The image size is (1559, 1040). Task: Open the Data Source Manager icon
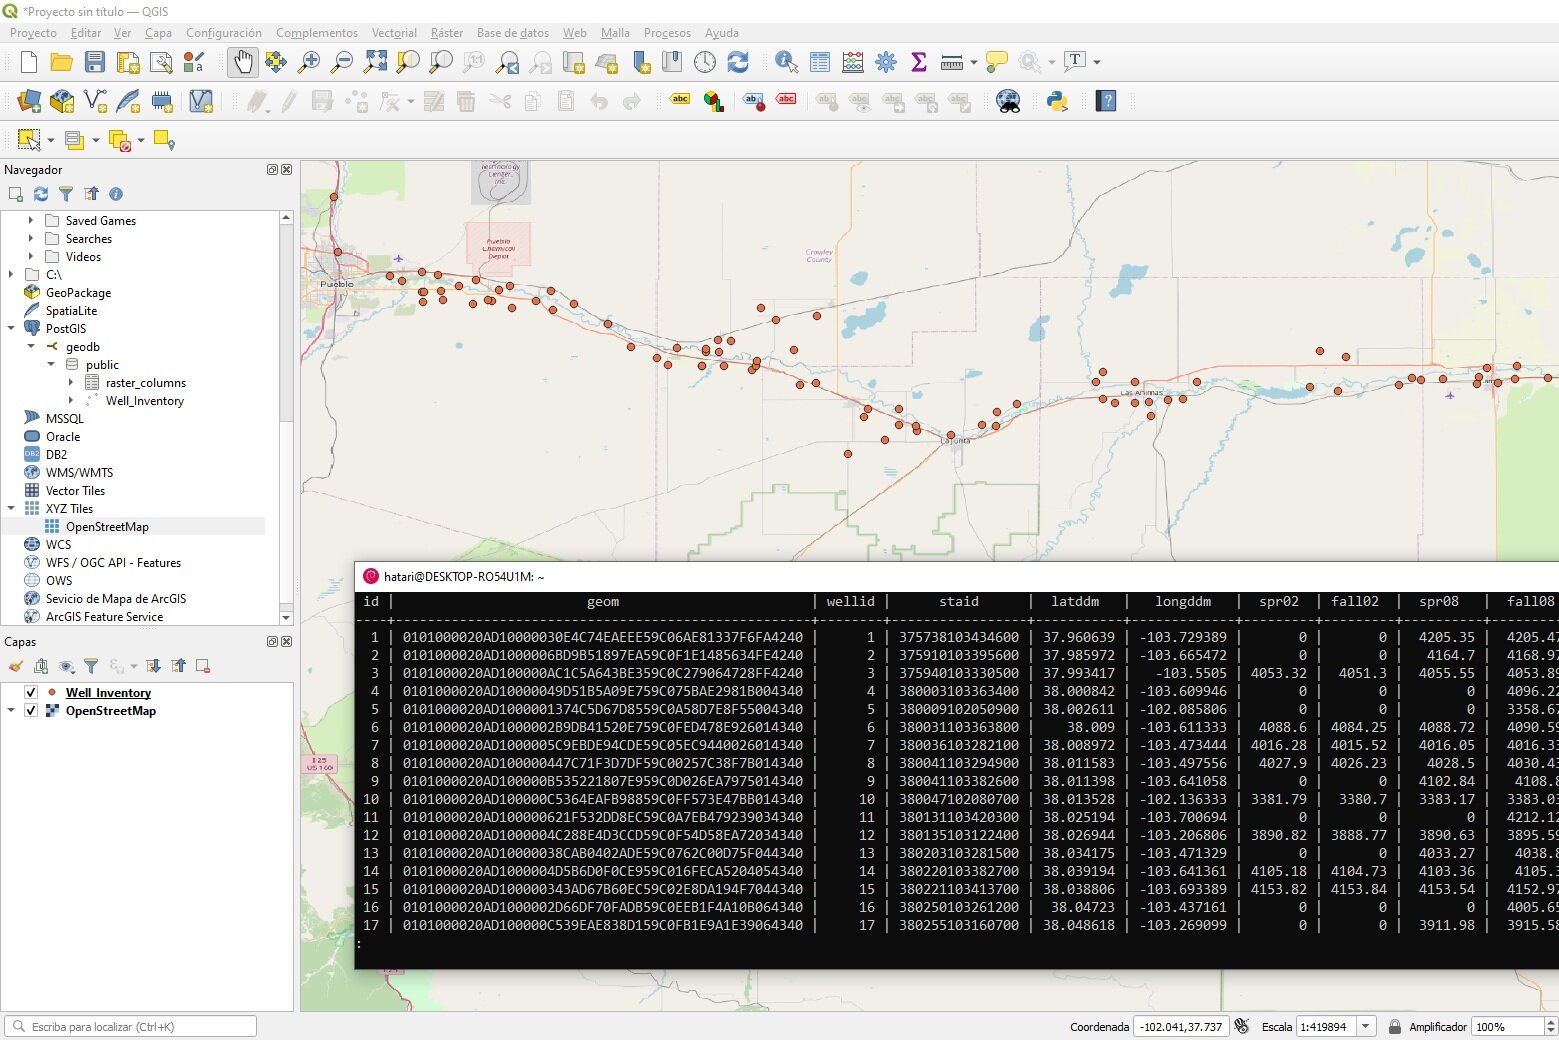29,101
